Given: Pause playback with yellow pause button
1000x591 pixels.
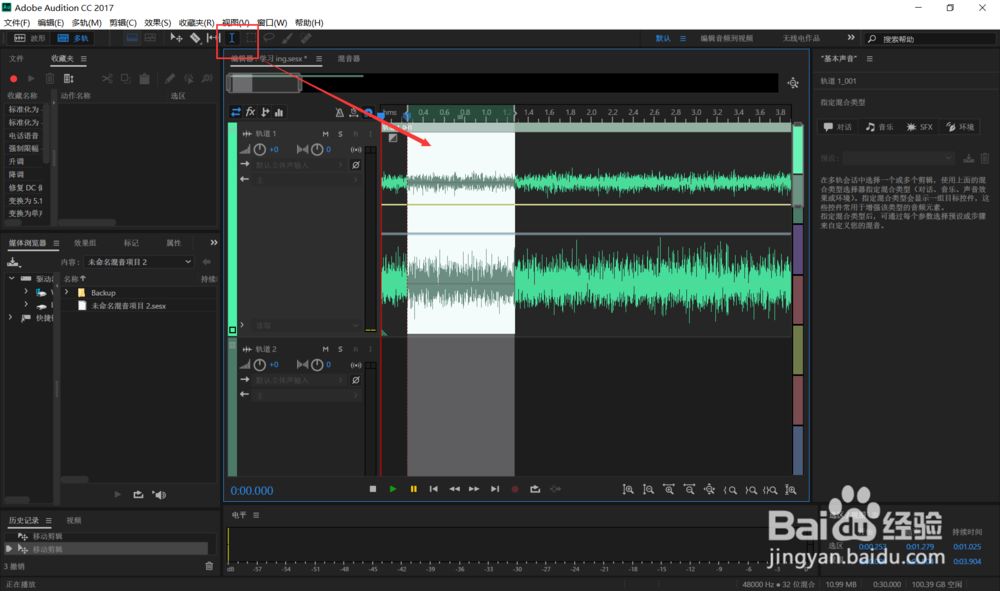Looking at the screenshot, I should (x=413, y=489).
